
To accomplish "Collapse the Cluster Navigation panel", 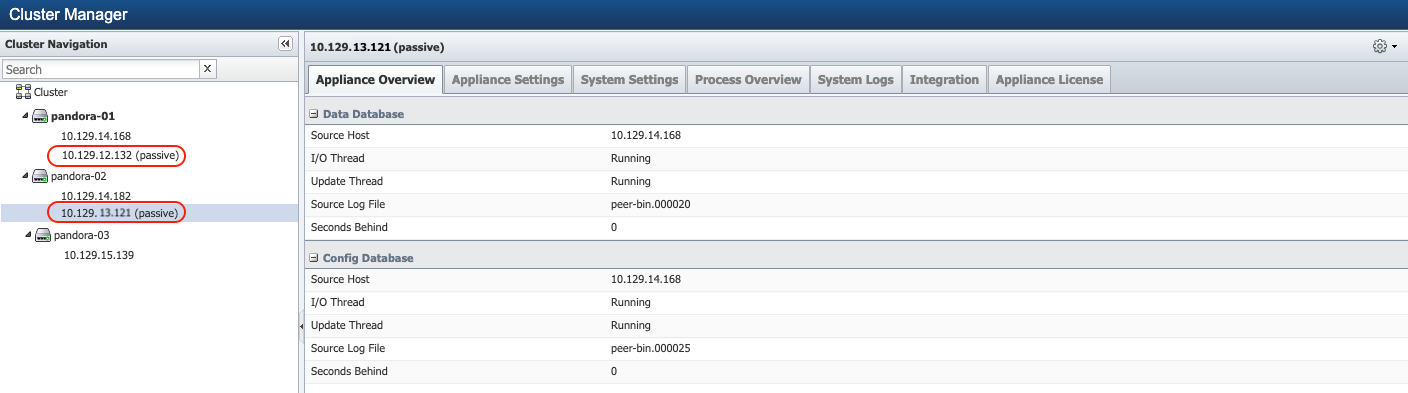I will (285, 44).
